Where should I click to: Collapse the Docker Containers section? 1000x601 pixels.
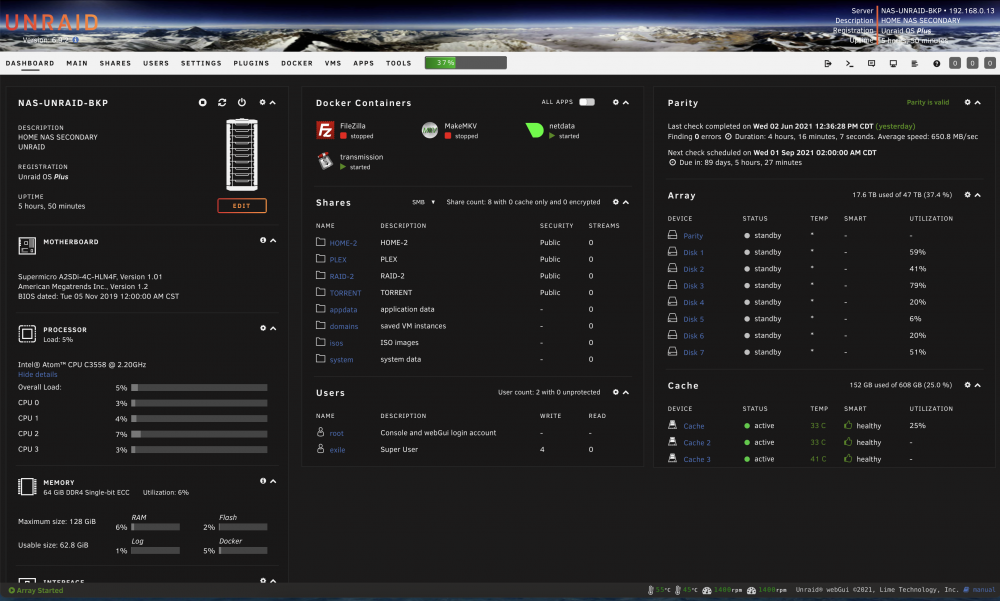[x=626, y=102]
